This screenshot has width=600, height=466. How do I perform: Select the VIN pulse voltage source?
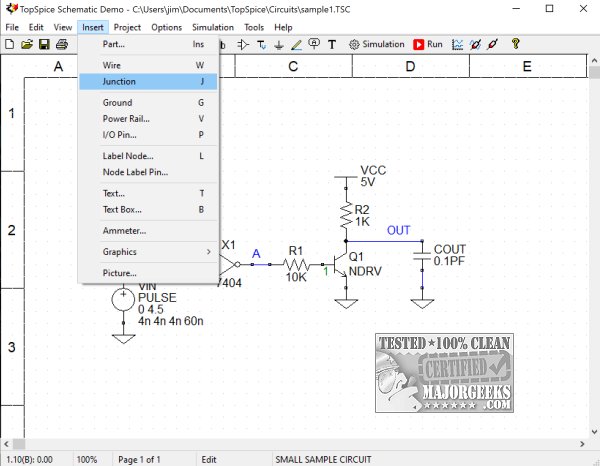tap(123, 299)
